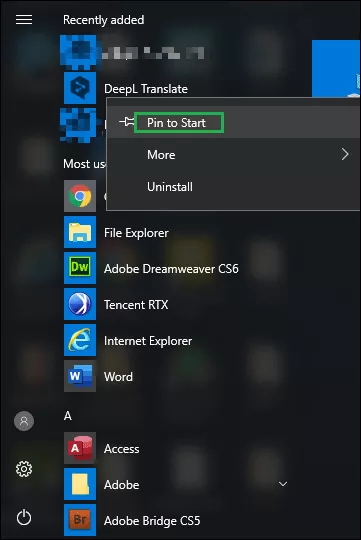The width and height of the screenshot is (361, 540).
Task: Open the Internet Explorer icon
Action: click(80, 340)
